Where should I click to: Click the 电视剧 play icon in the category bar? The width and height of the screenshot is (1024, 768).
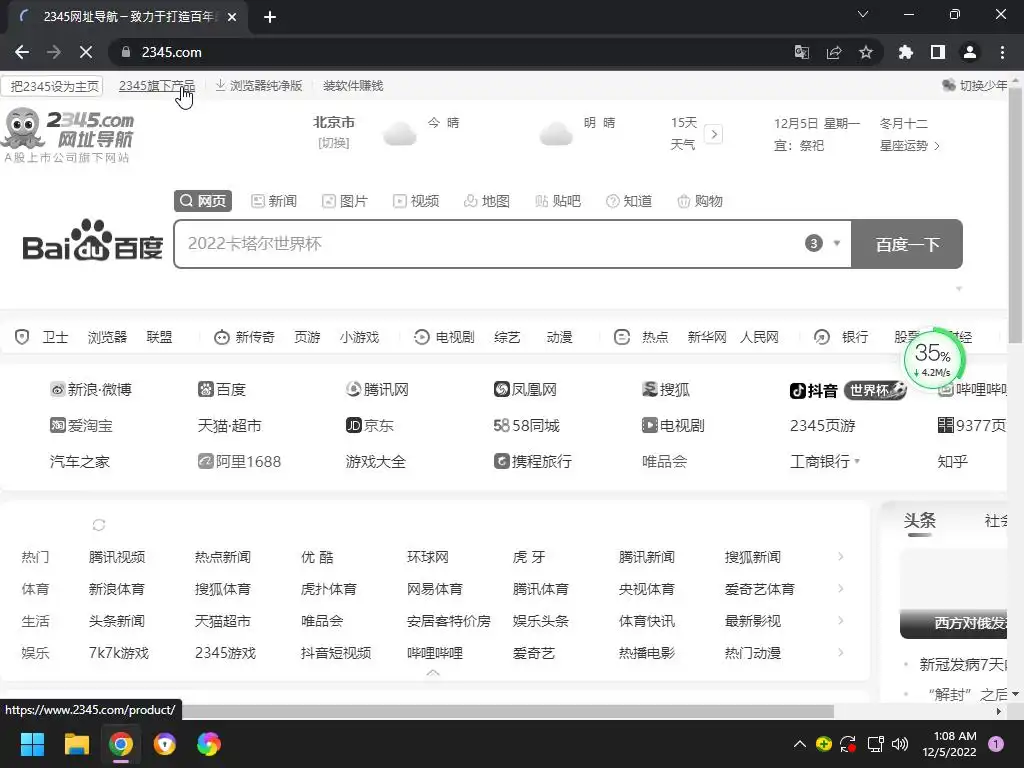click(422, 337)
